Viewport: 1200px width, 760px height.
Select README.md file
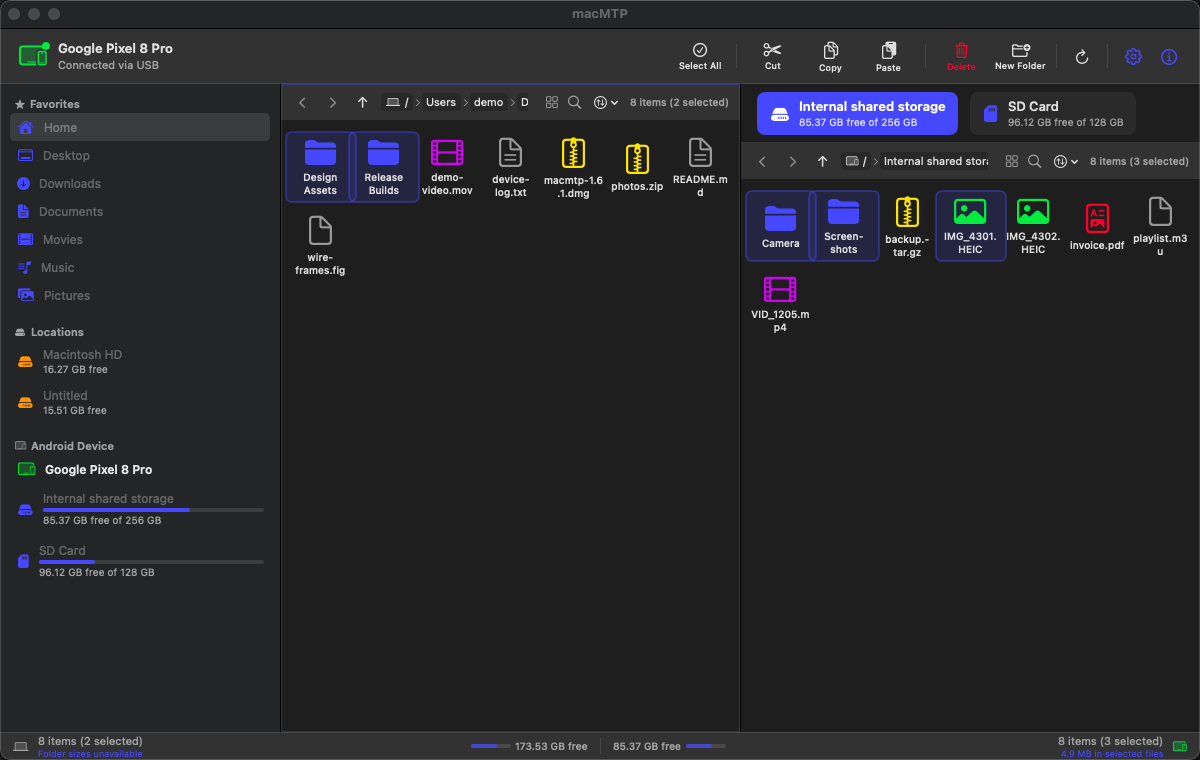(x=700, y=167)
